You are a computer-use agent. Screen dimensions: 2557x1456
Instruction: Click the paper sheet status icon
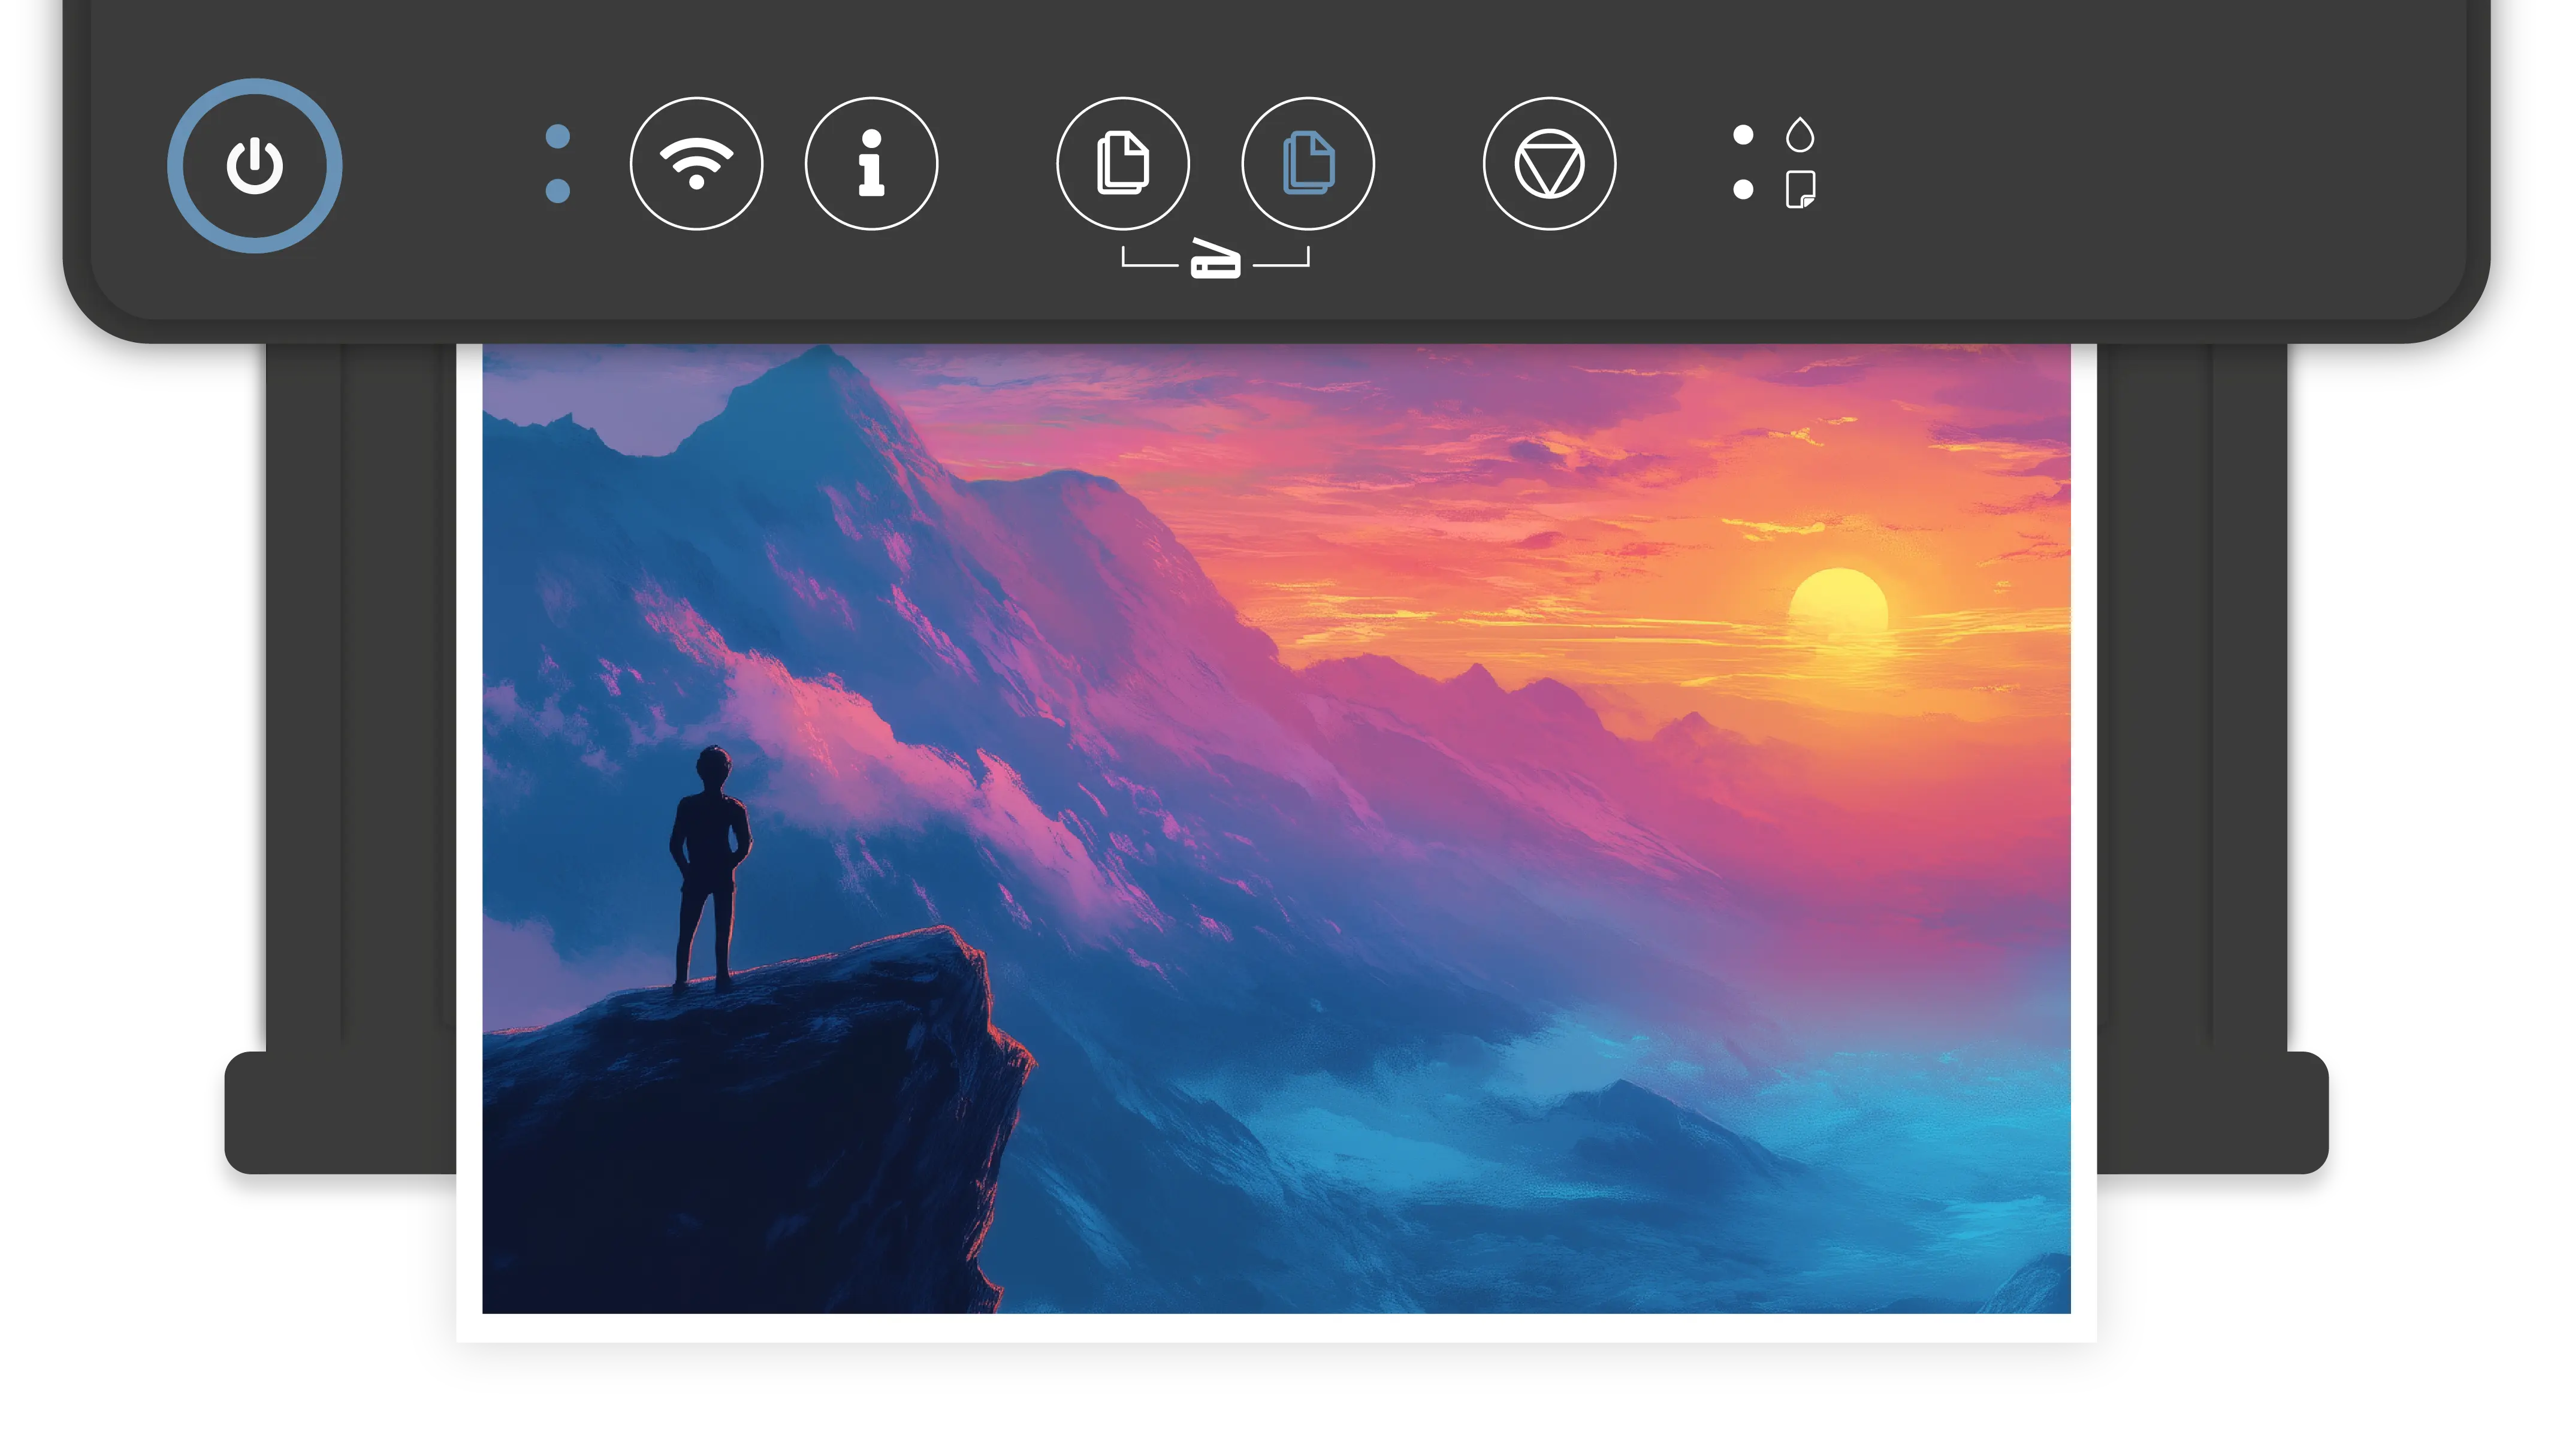click(x=1800, y=189)
